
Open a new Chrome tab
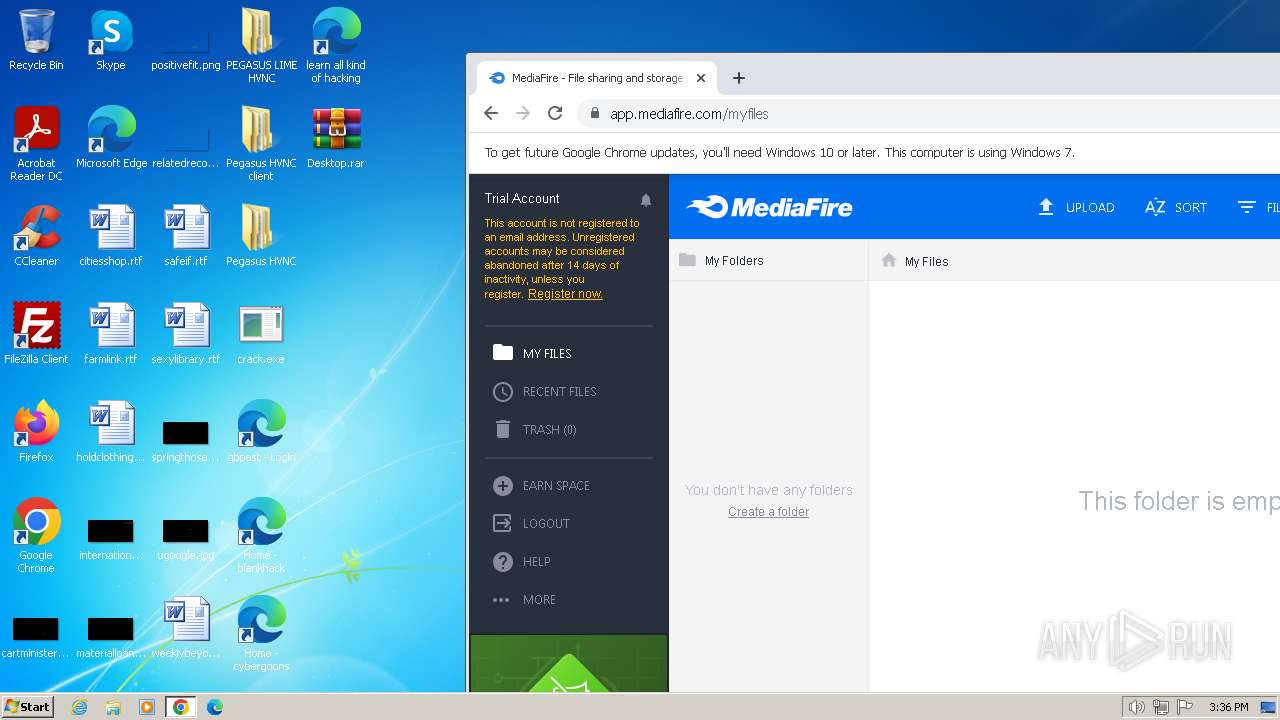tap(739, 78)
